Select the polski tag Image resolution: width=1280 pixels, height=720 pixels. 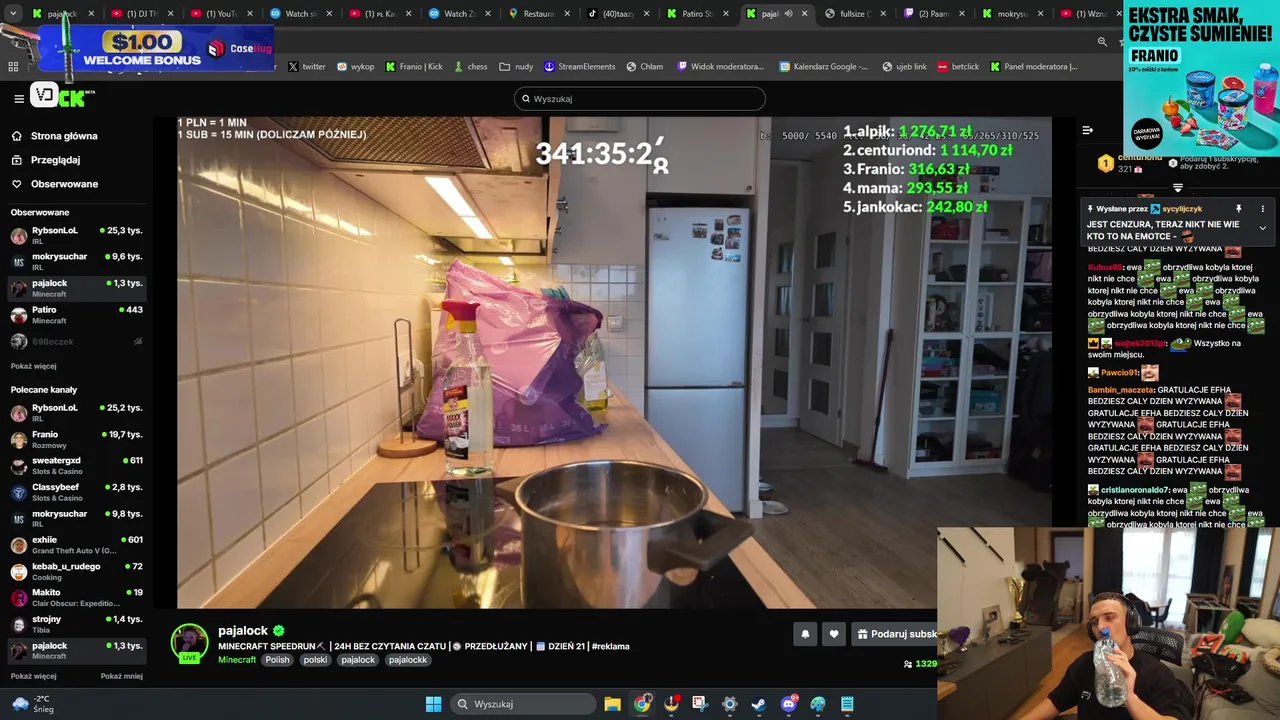click(316, 660)
